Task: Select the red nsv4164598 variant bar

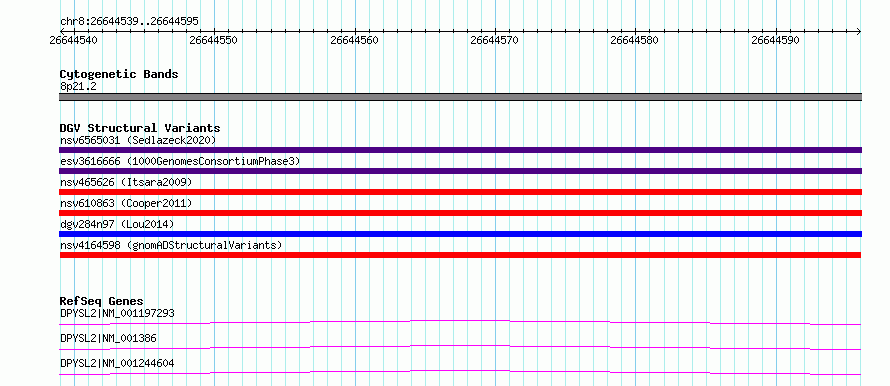Action: (x=460, y=255)
